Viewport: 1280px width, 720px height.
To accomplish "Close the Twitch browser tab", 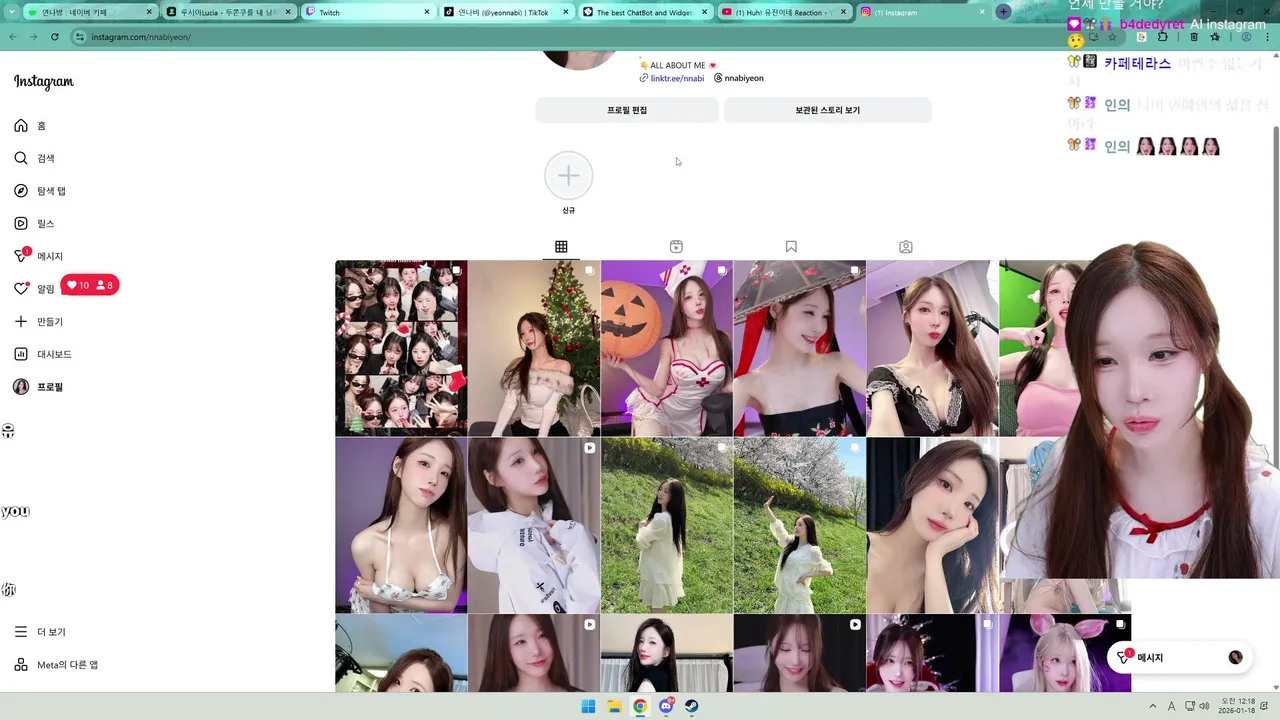I will (x=427, y=12).
